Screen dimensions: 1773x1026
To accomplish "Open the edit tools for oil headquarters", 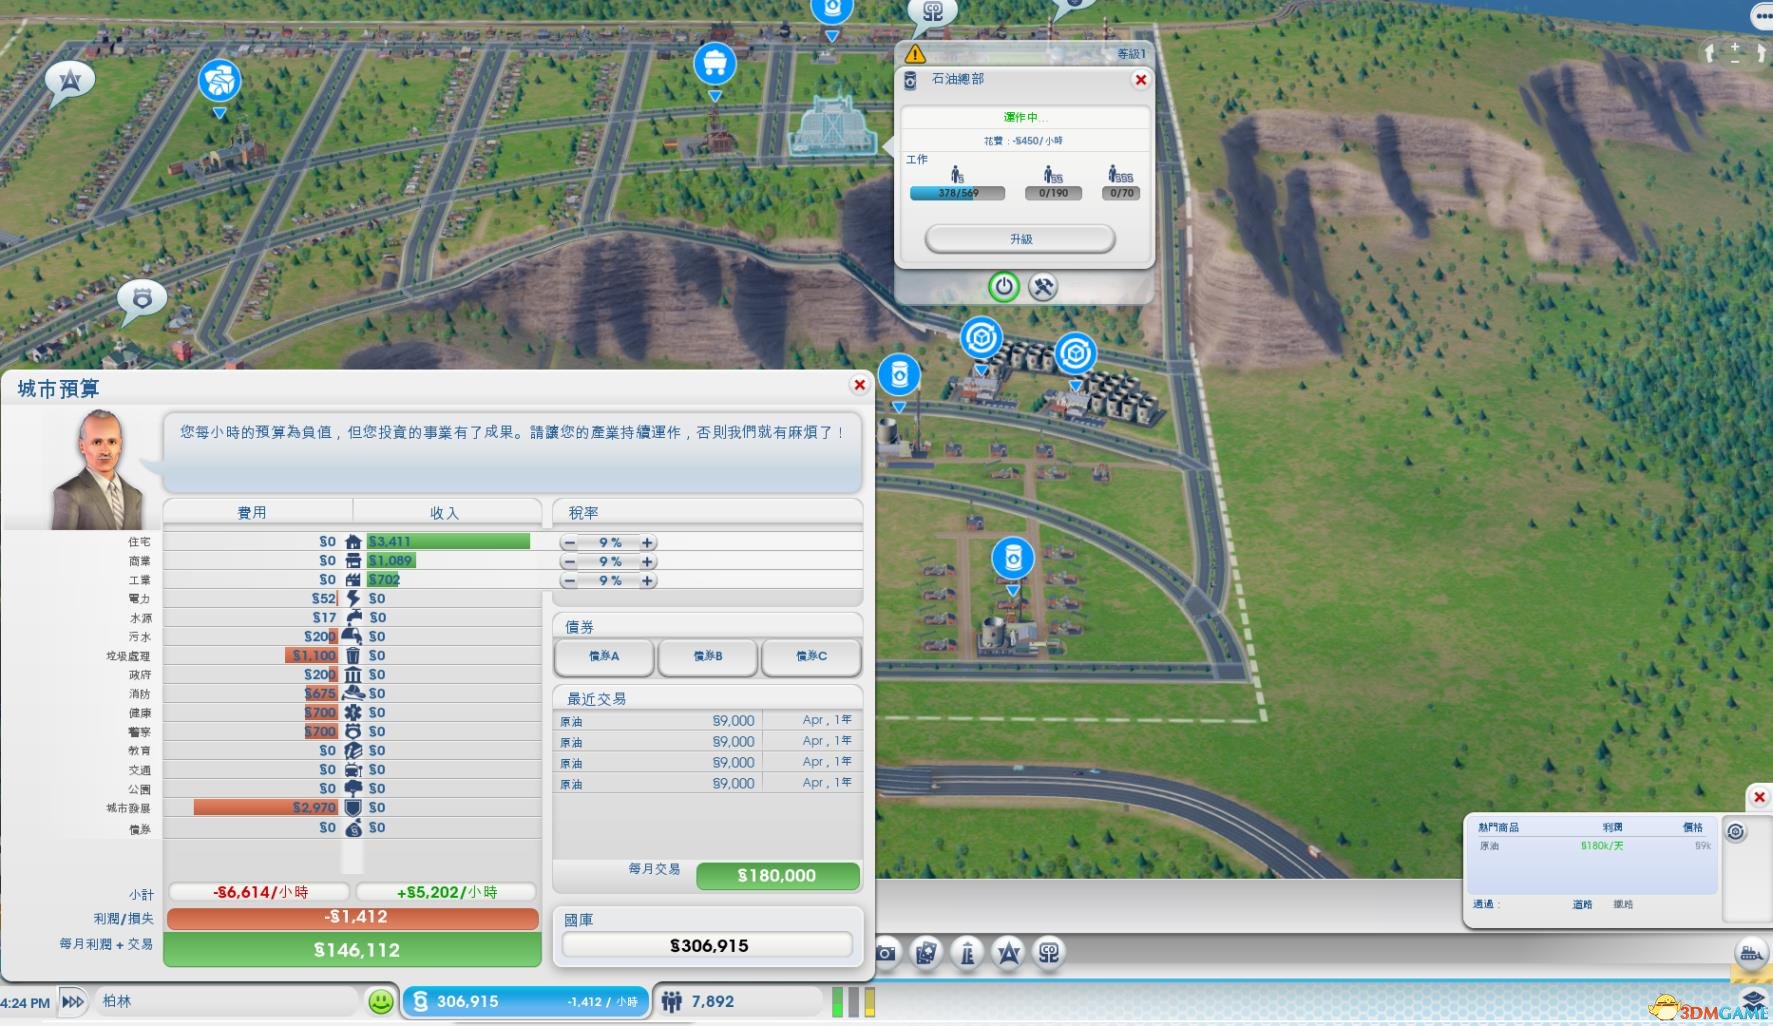I will (x=1043, y=287).
